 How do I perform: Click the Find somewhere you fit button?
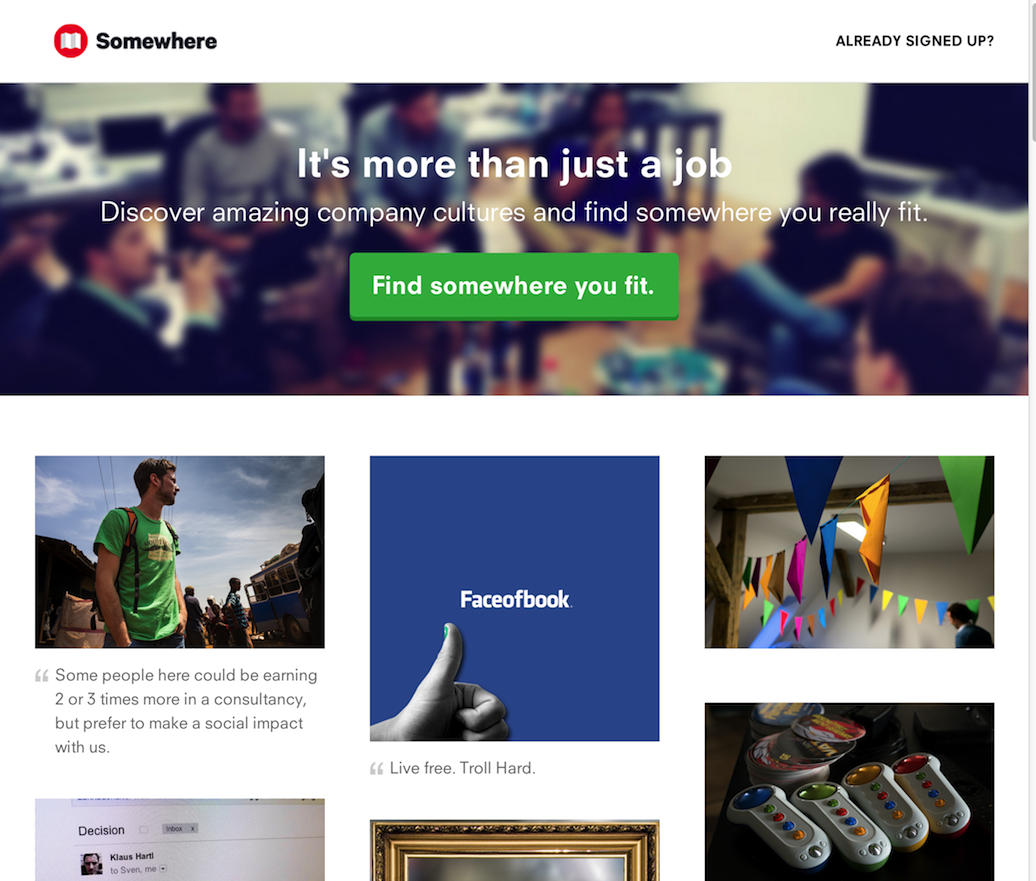pos(514,286)
